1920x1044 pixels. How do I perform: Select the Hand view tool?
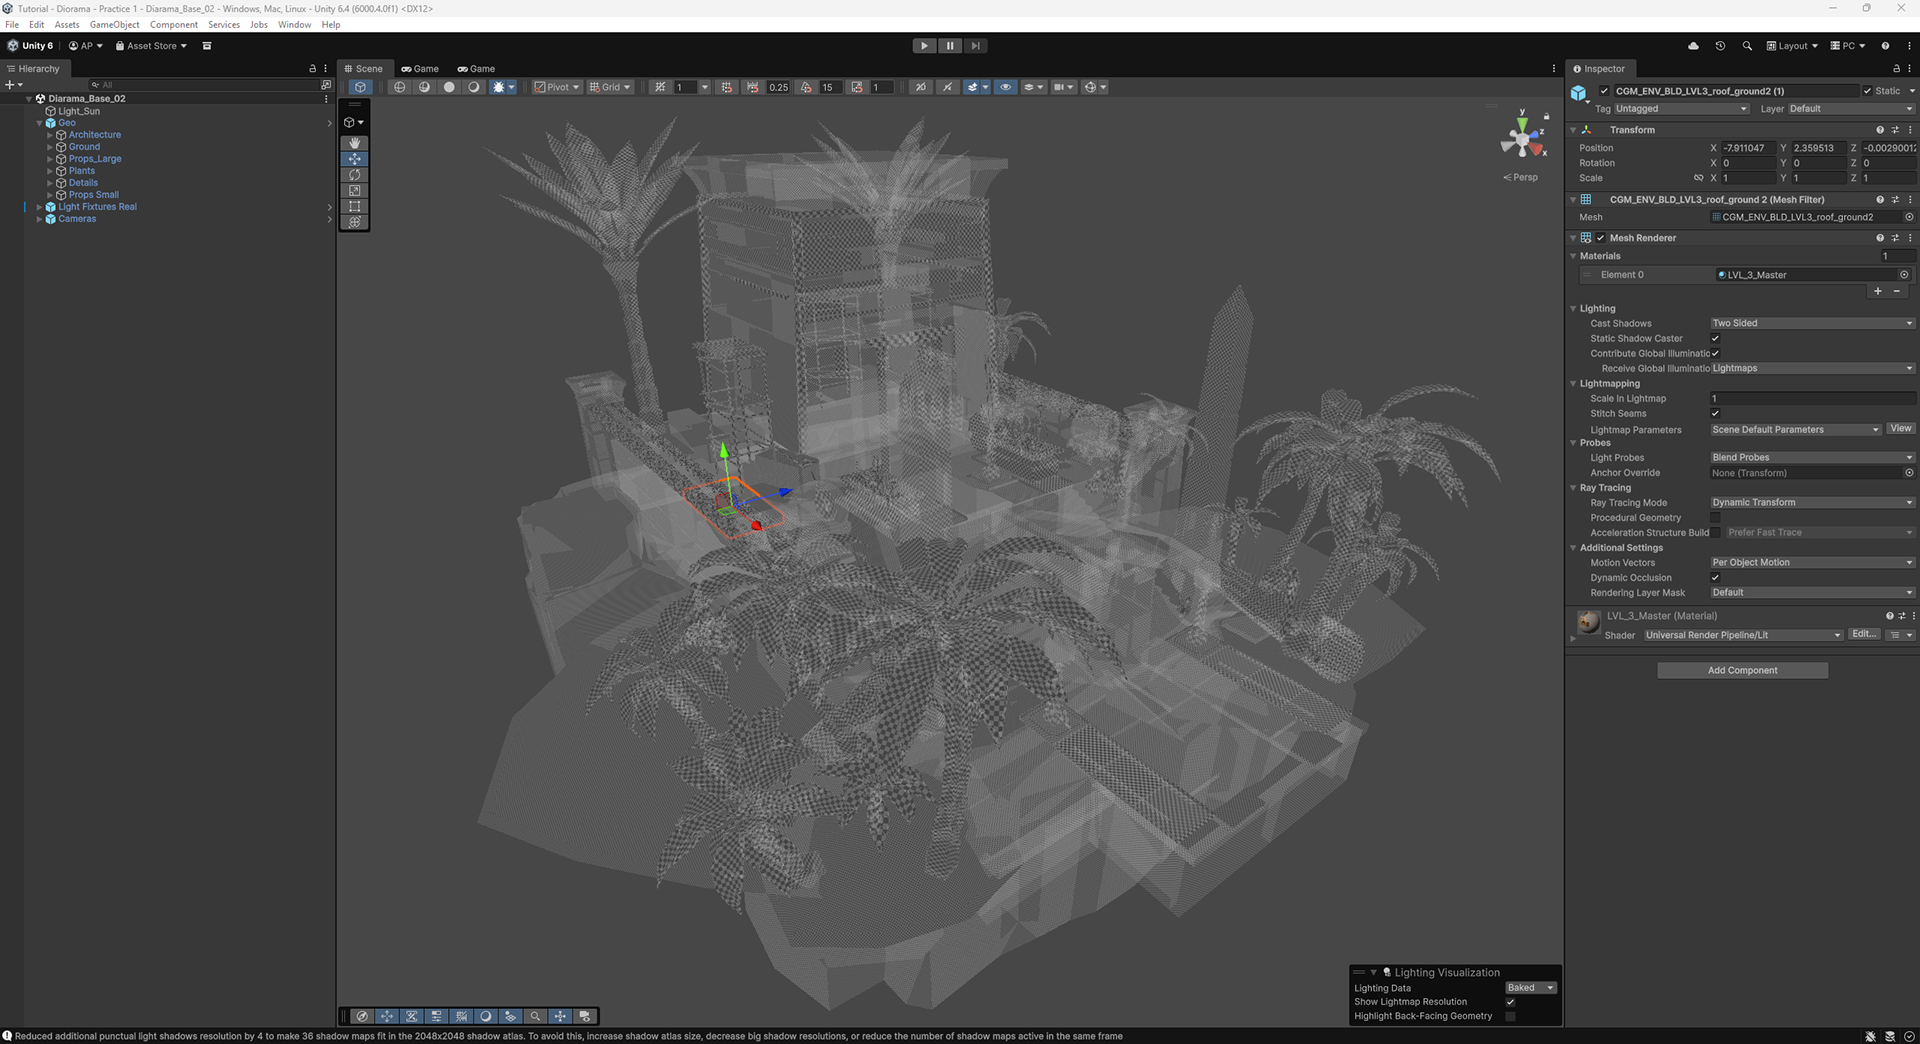[x=354, y=143]
